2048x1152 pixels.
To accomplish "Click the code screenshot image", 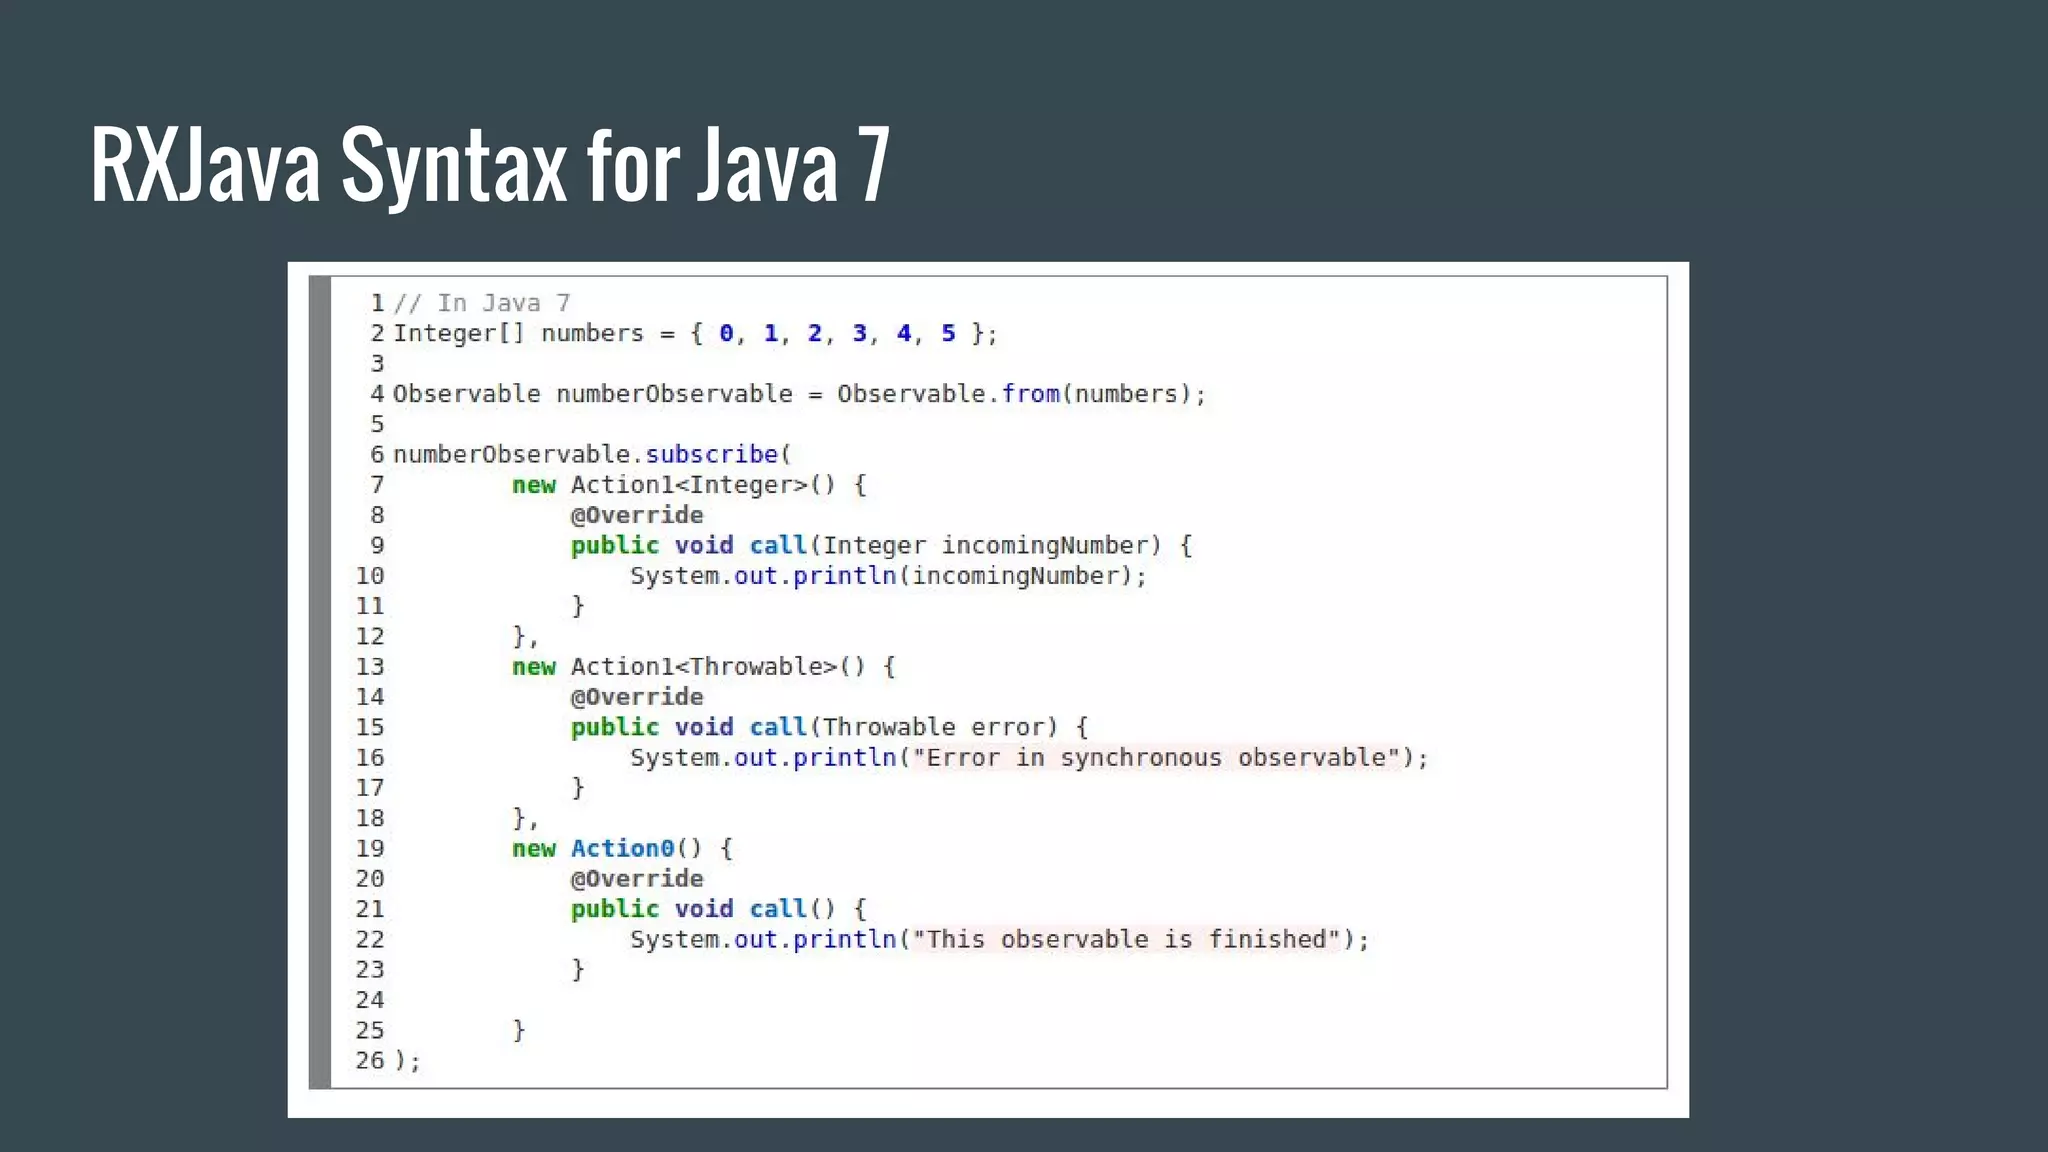I will [x=988, y=690].
